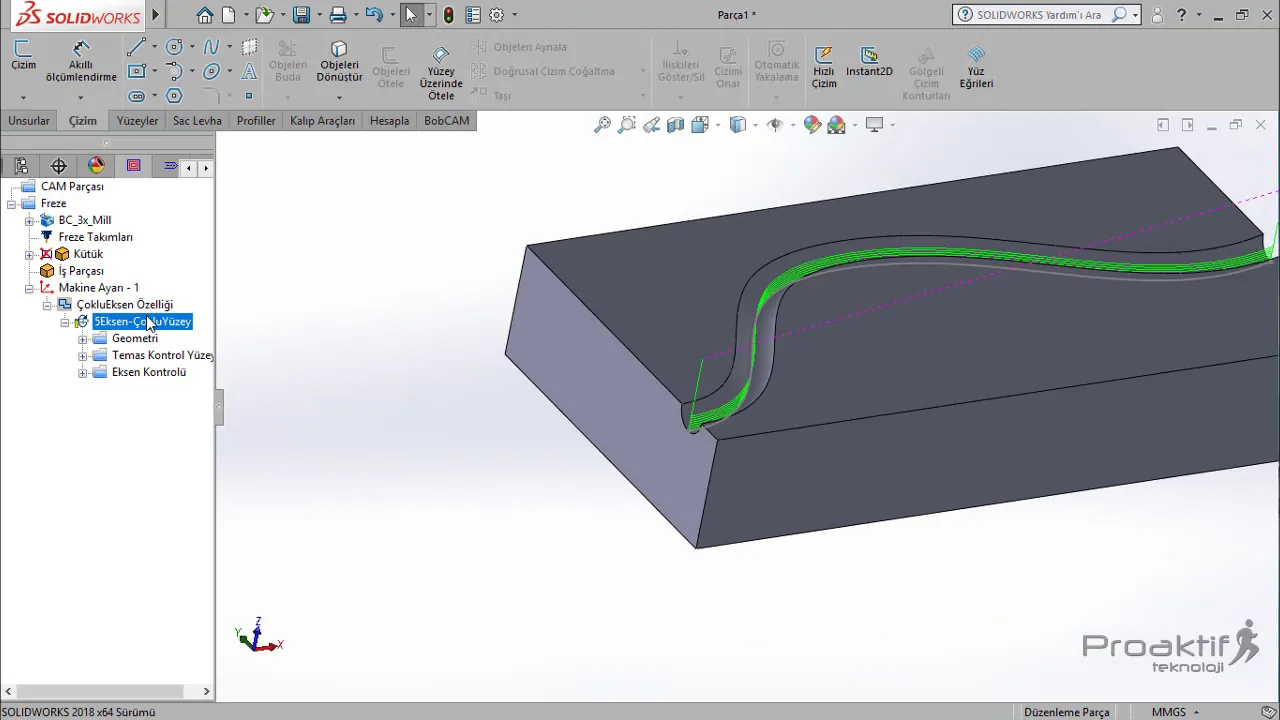The image size is (1280, 720).
Task: Open the crosshair DimXpert manager tab
Action: coord(59,166)
